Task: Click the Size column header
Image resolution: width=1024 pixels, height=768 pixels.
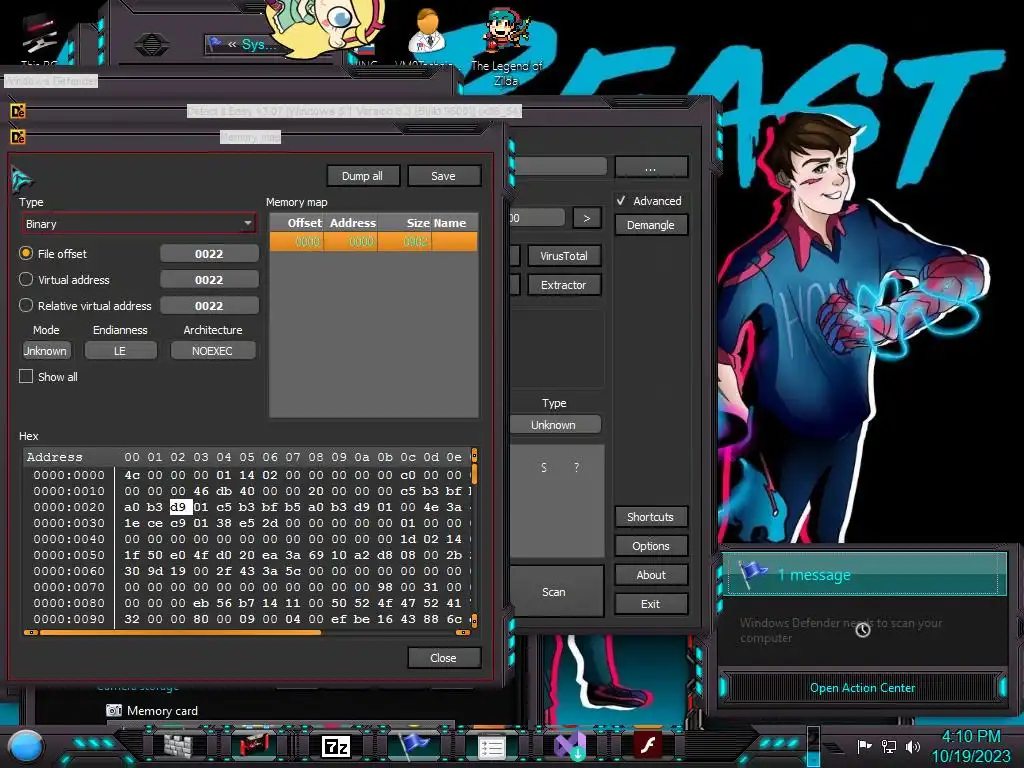Action: click(x=405, y=223)
